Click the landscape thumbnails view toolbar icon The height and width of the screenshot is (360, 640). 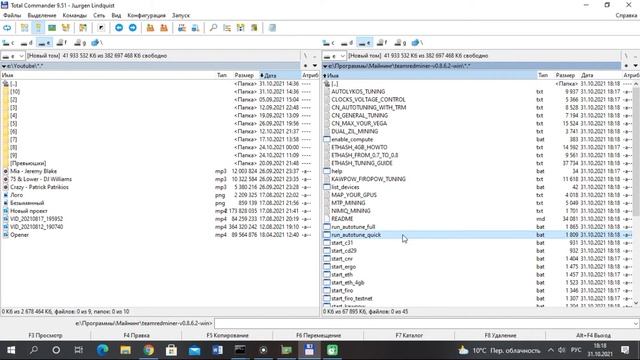[x=52, y=28]
